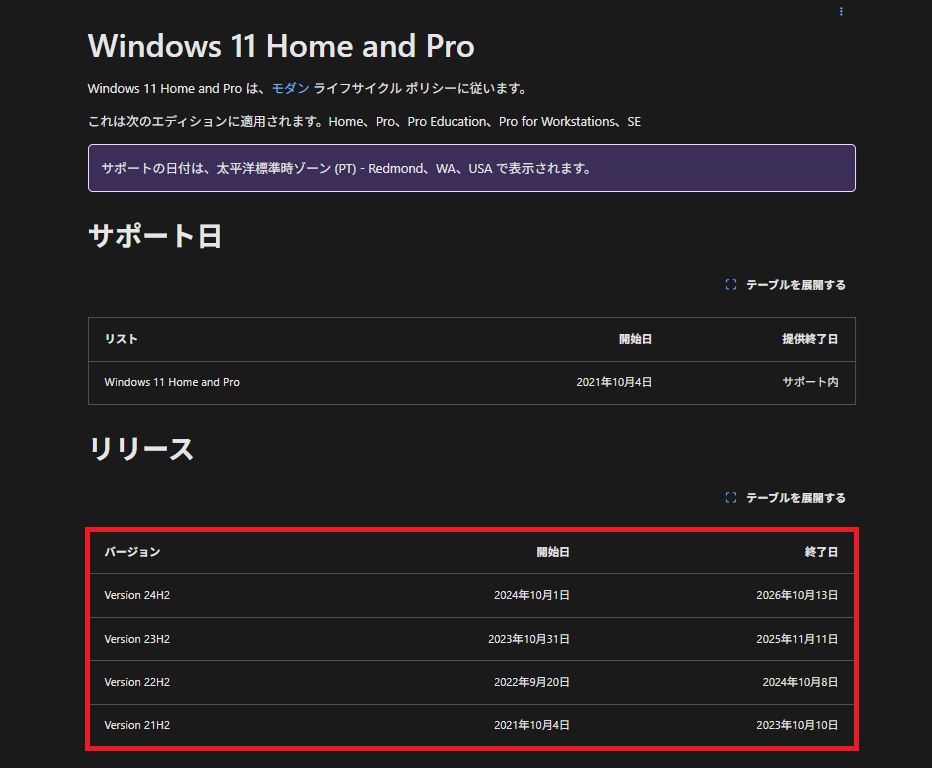
Task: Select the Windows 11 Home and Pro row
Action: 172,382
